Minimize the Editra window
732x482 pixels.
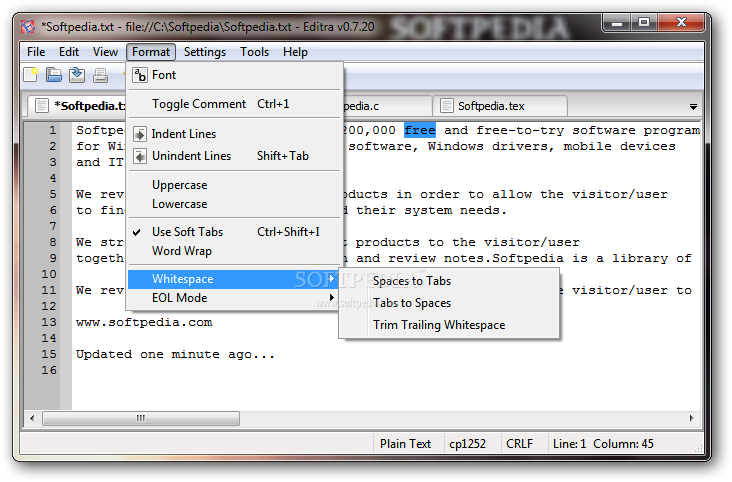click(617, 22)
